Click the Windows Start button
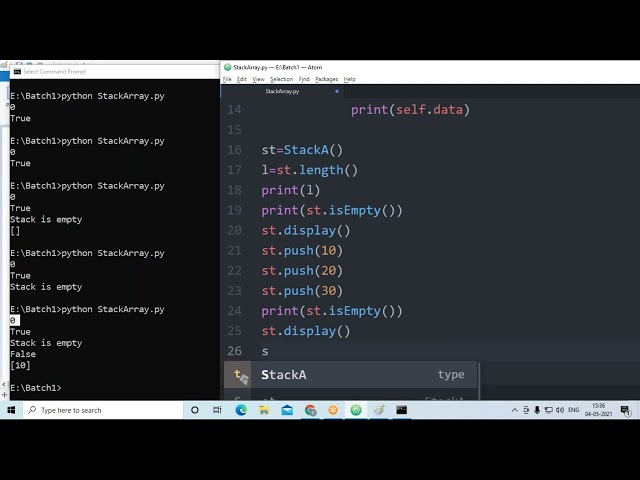The height and width of the screenshot is (480, 640). [11, 410]
